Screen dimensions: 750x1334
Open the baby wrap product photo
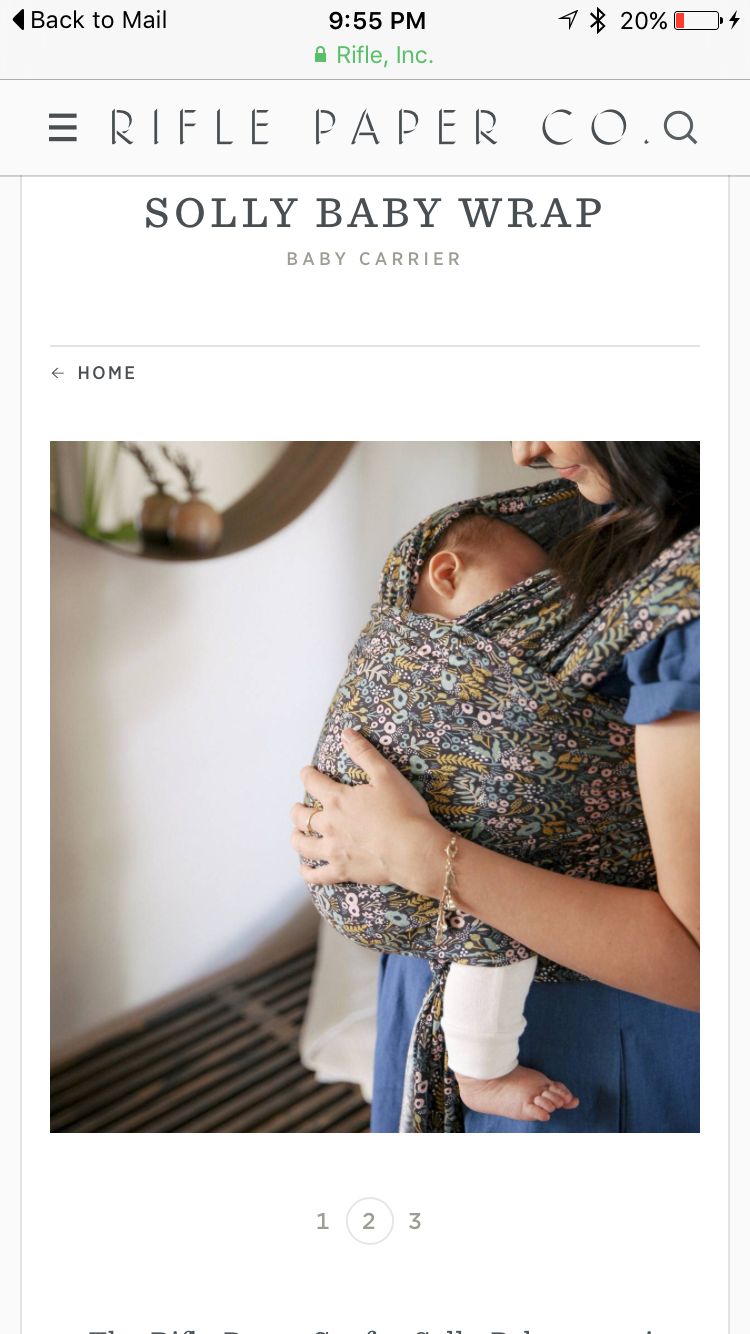coord(375,787)
